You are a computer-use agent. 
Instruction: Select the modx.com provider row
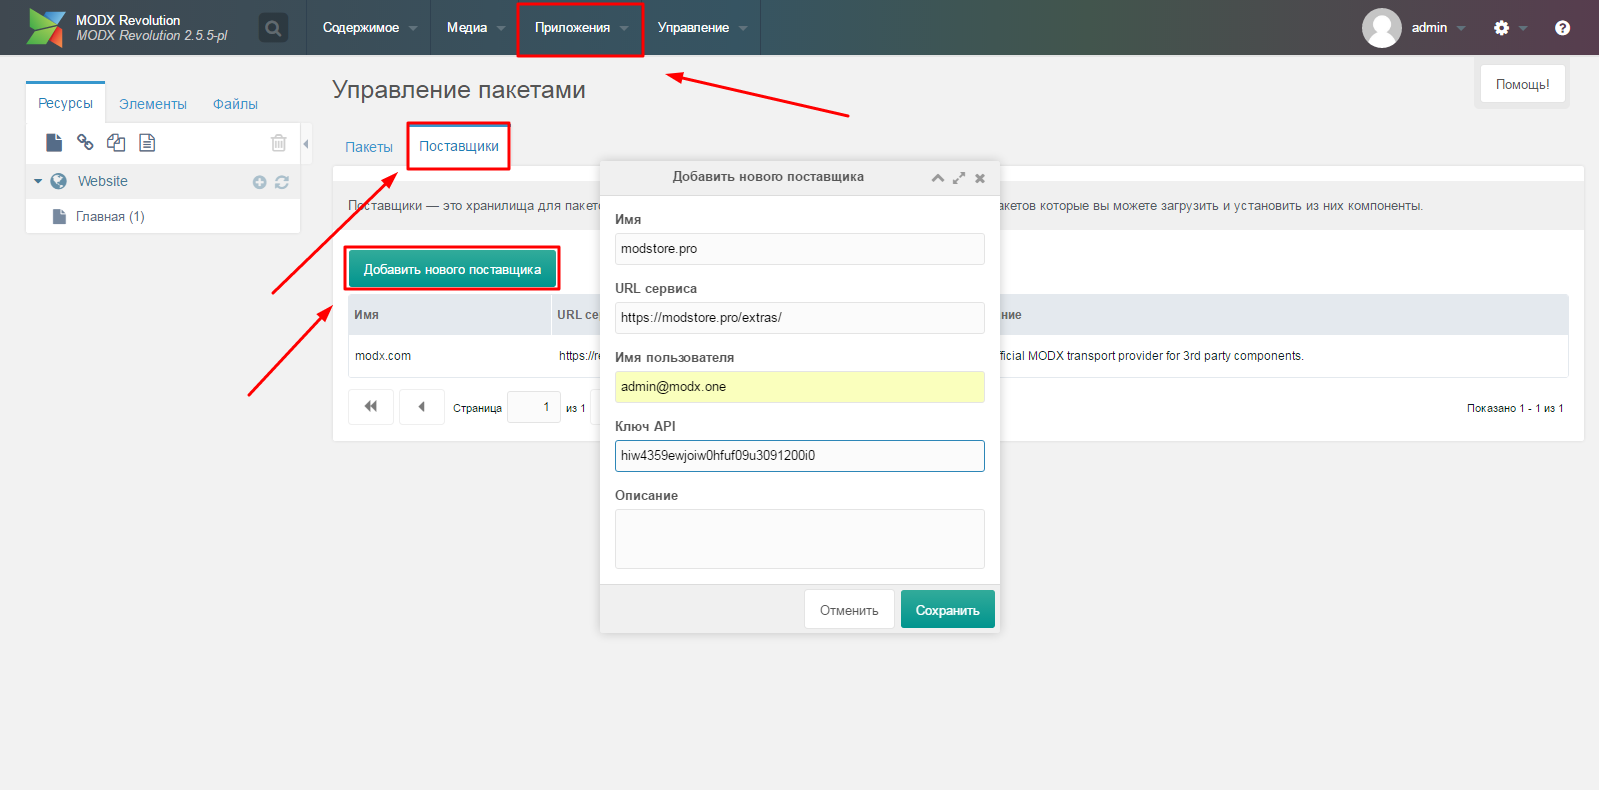pos(958,356)
